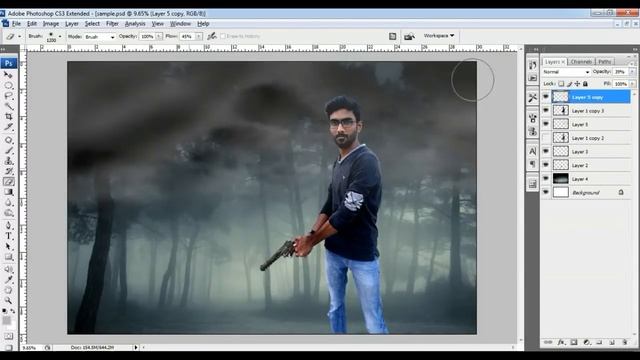Select the Move tool
The image size is (640, 360).
8,75
